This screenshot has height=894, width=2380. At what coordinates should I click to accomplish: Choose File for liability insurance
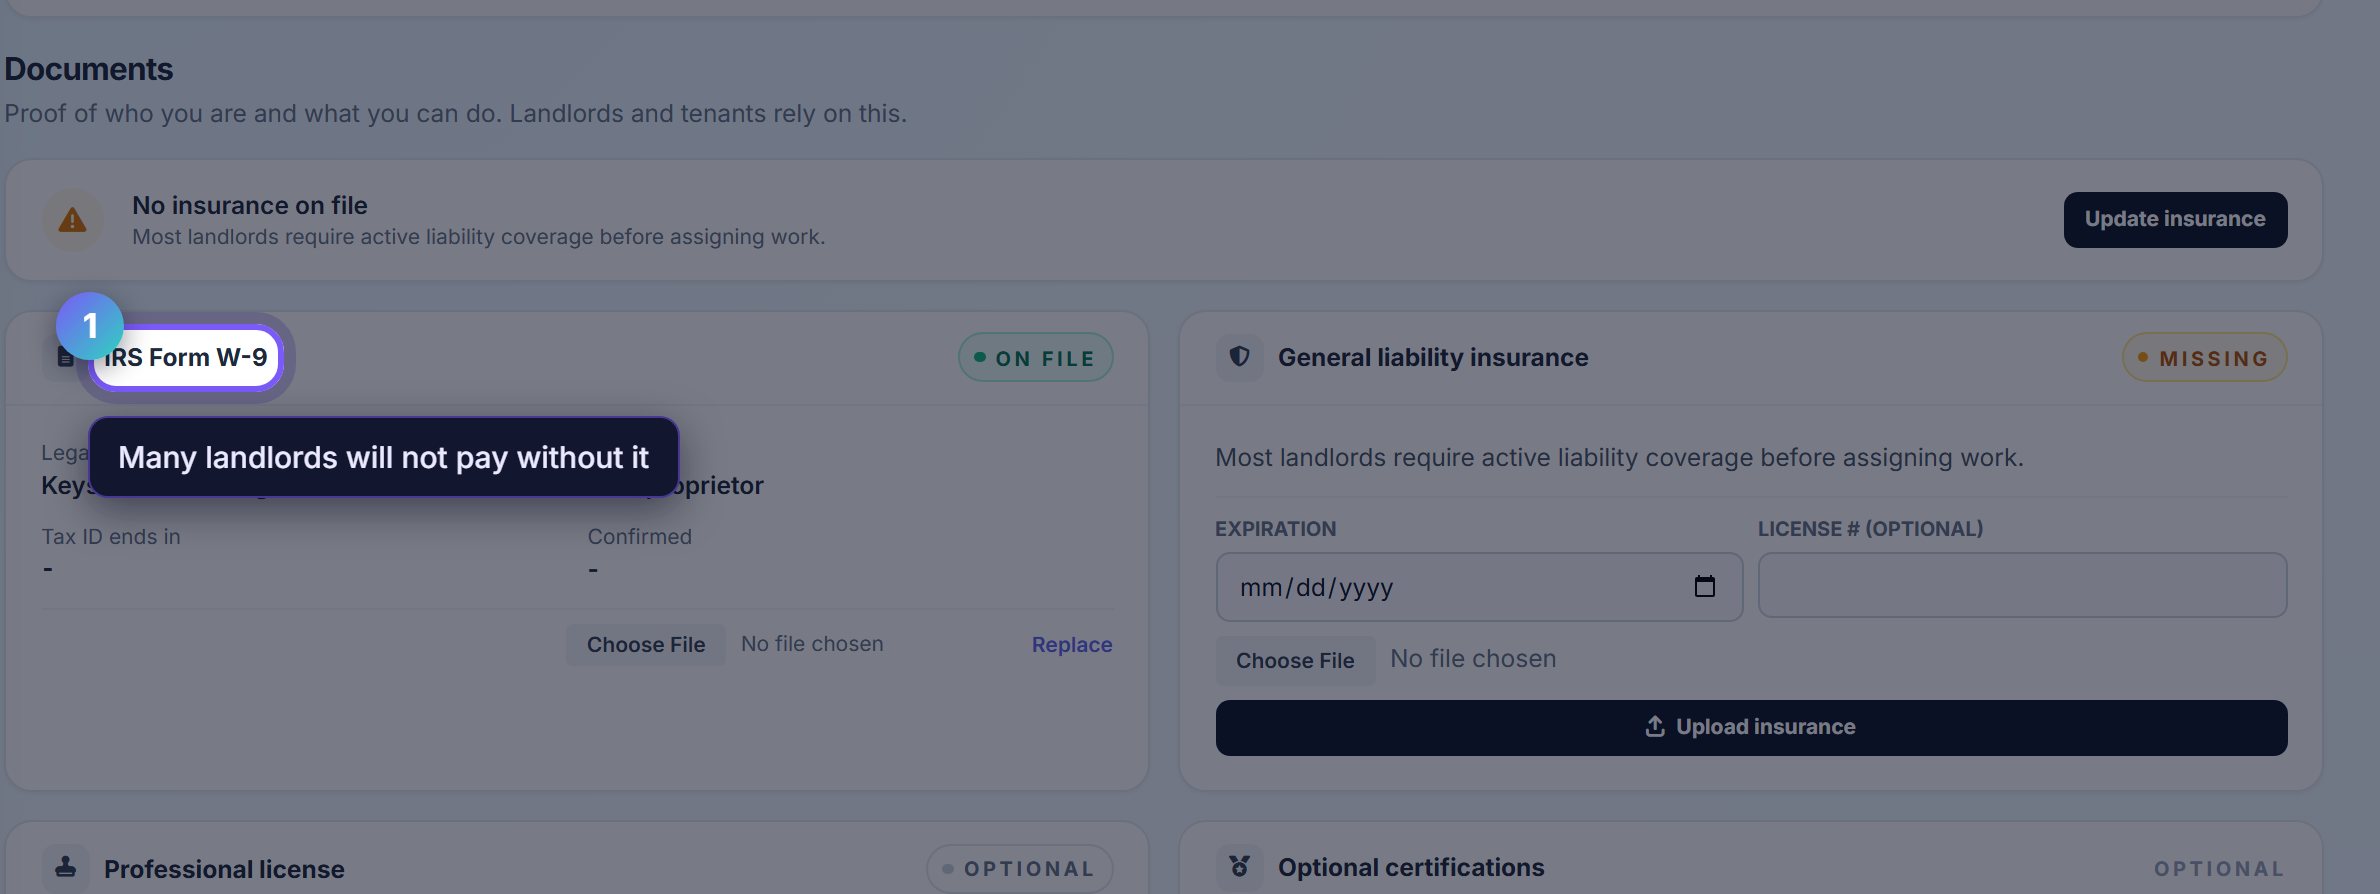pyautogui.click(x=1295, y=660)
